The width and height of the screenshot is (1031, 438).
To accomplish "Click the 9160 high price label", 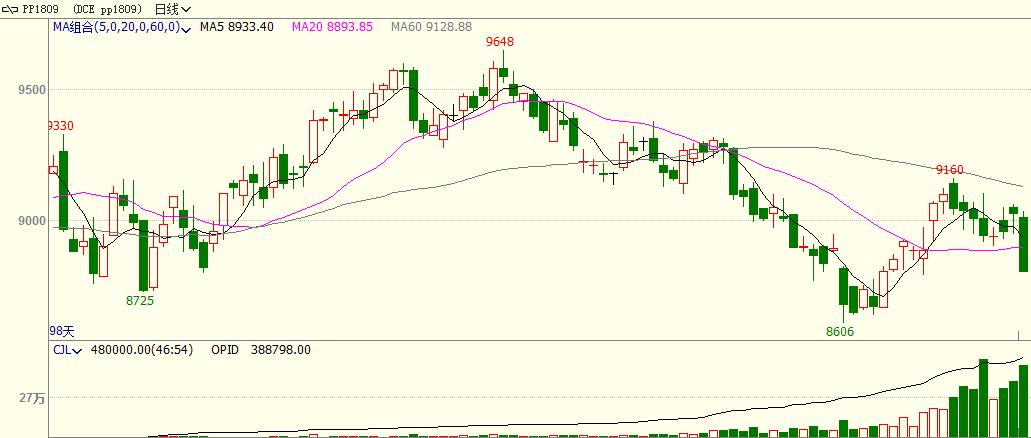I will coord(949,170).
